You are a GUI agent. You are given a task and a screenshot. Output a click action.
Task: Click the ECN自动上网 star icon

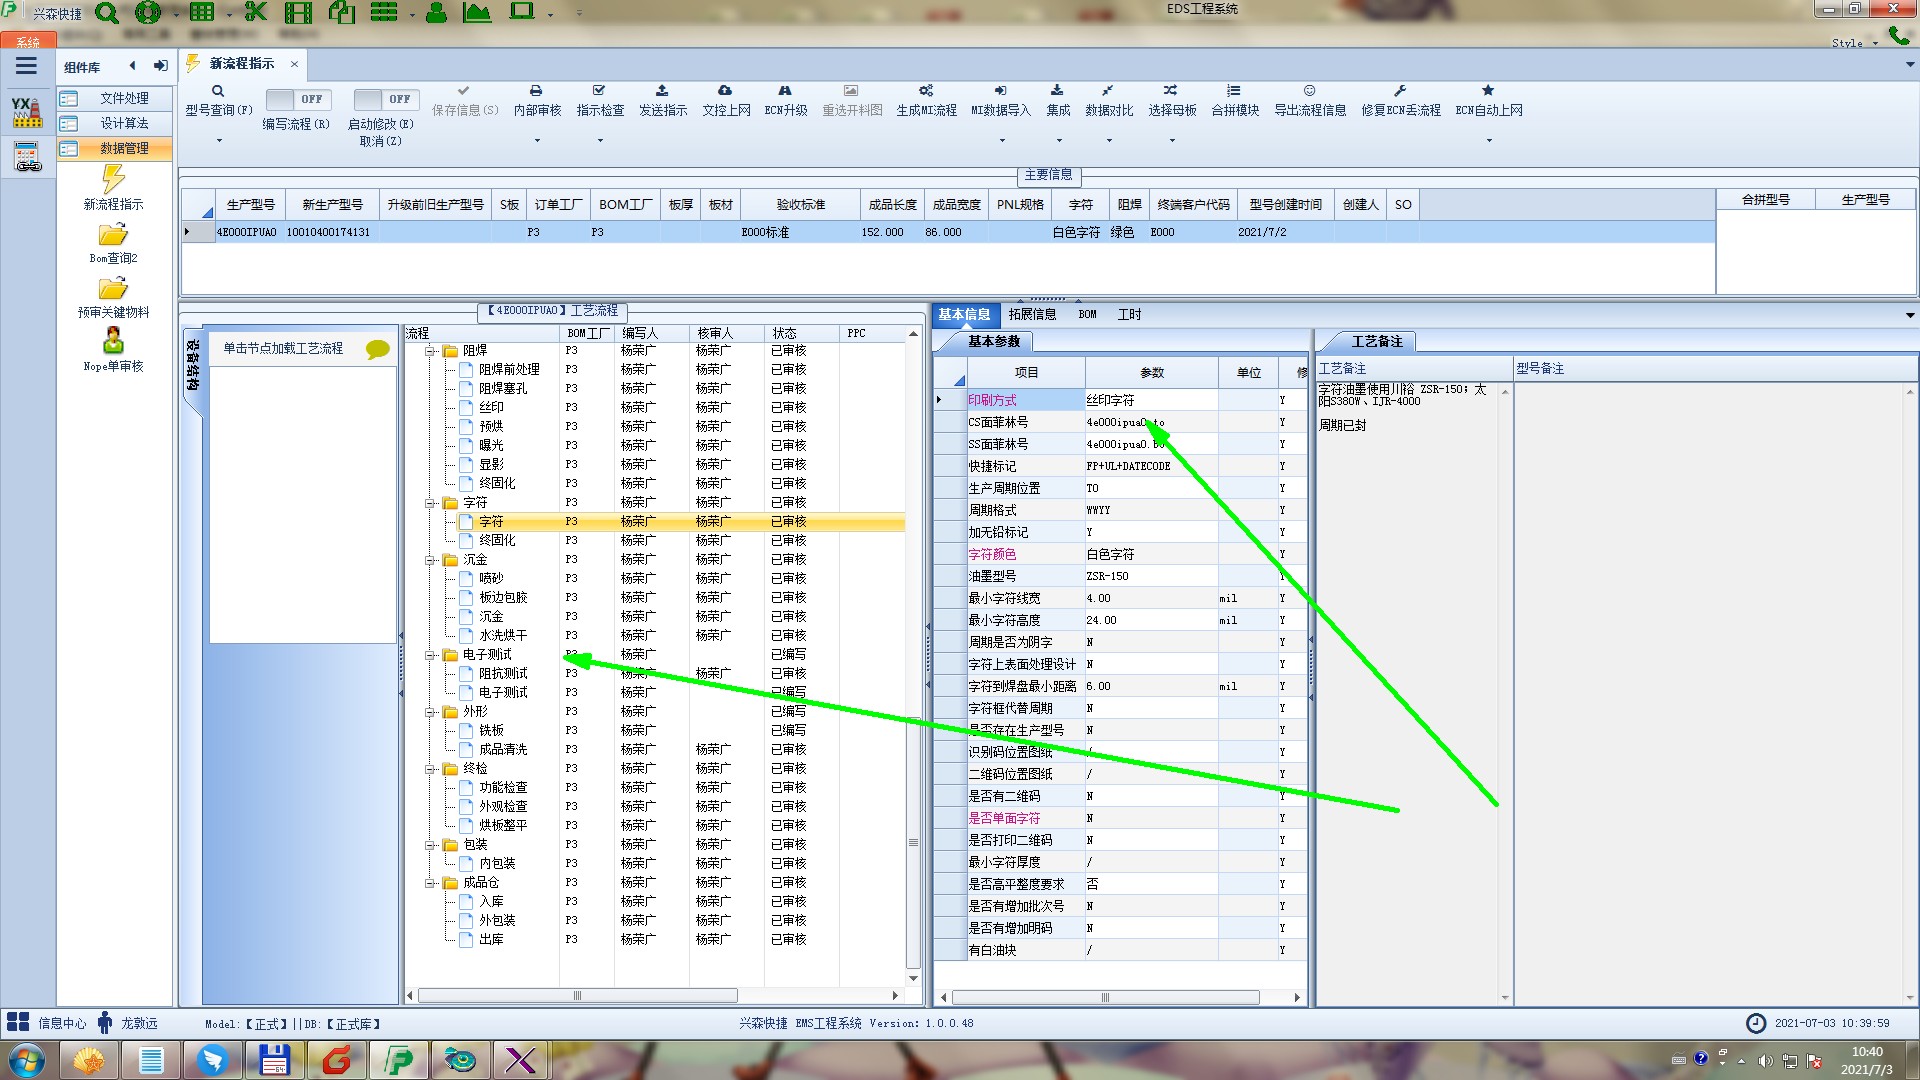(1488, 91)
